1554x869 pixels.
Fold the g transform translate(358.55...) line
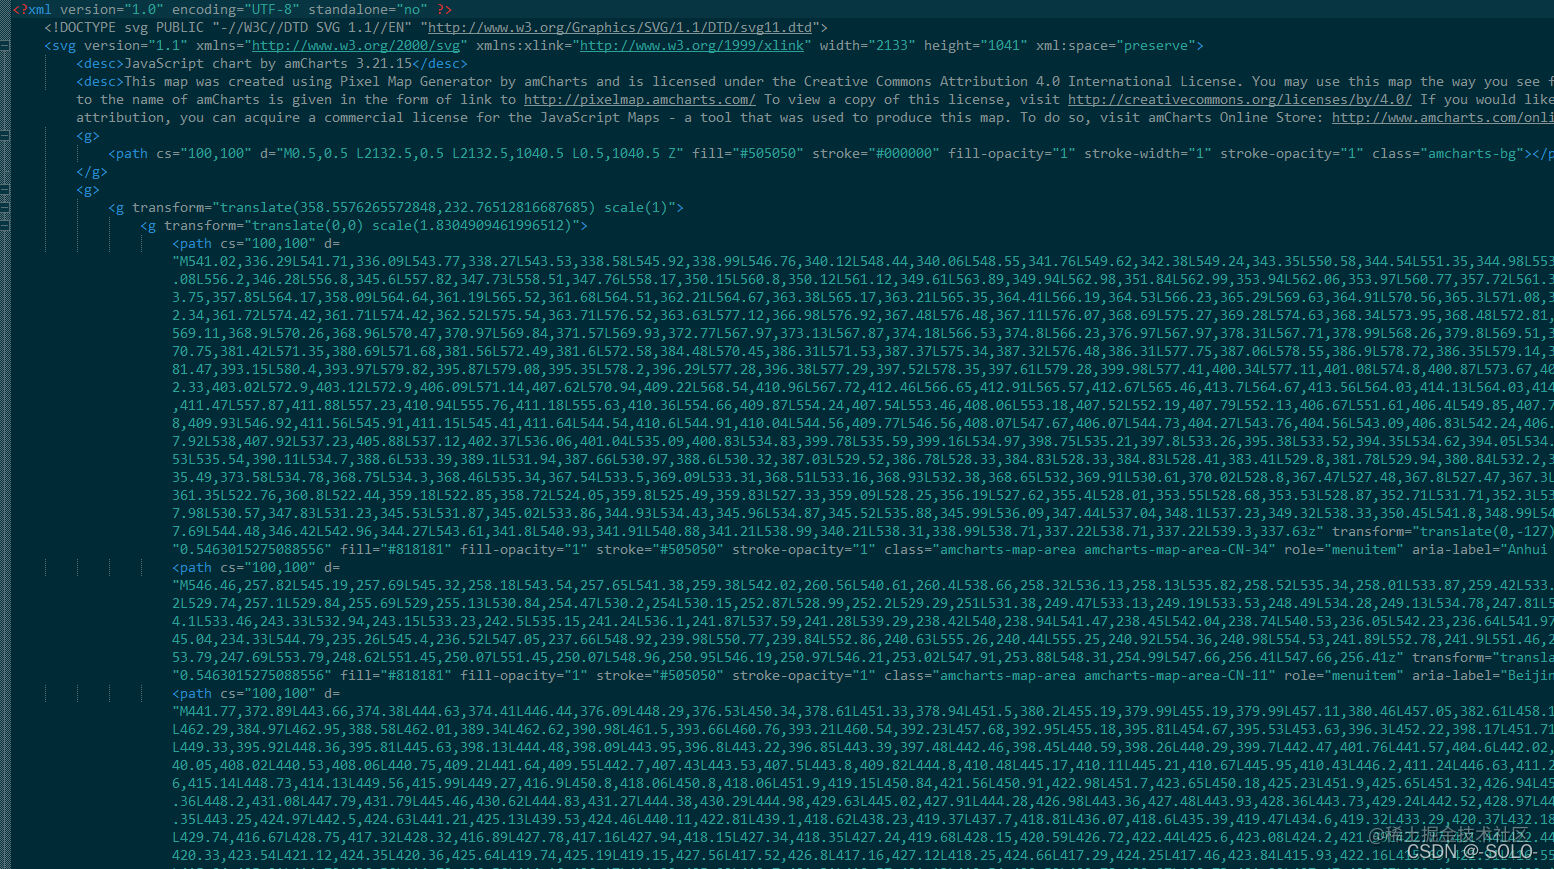pos(5,207)
